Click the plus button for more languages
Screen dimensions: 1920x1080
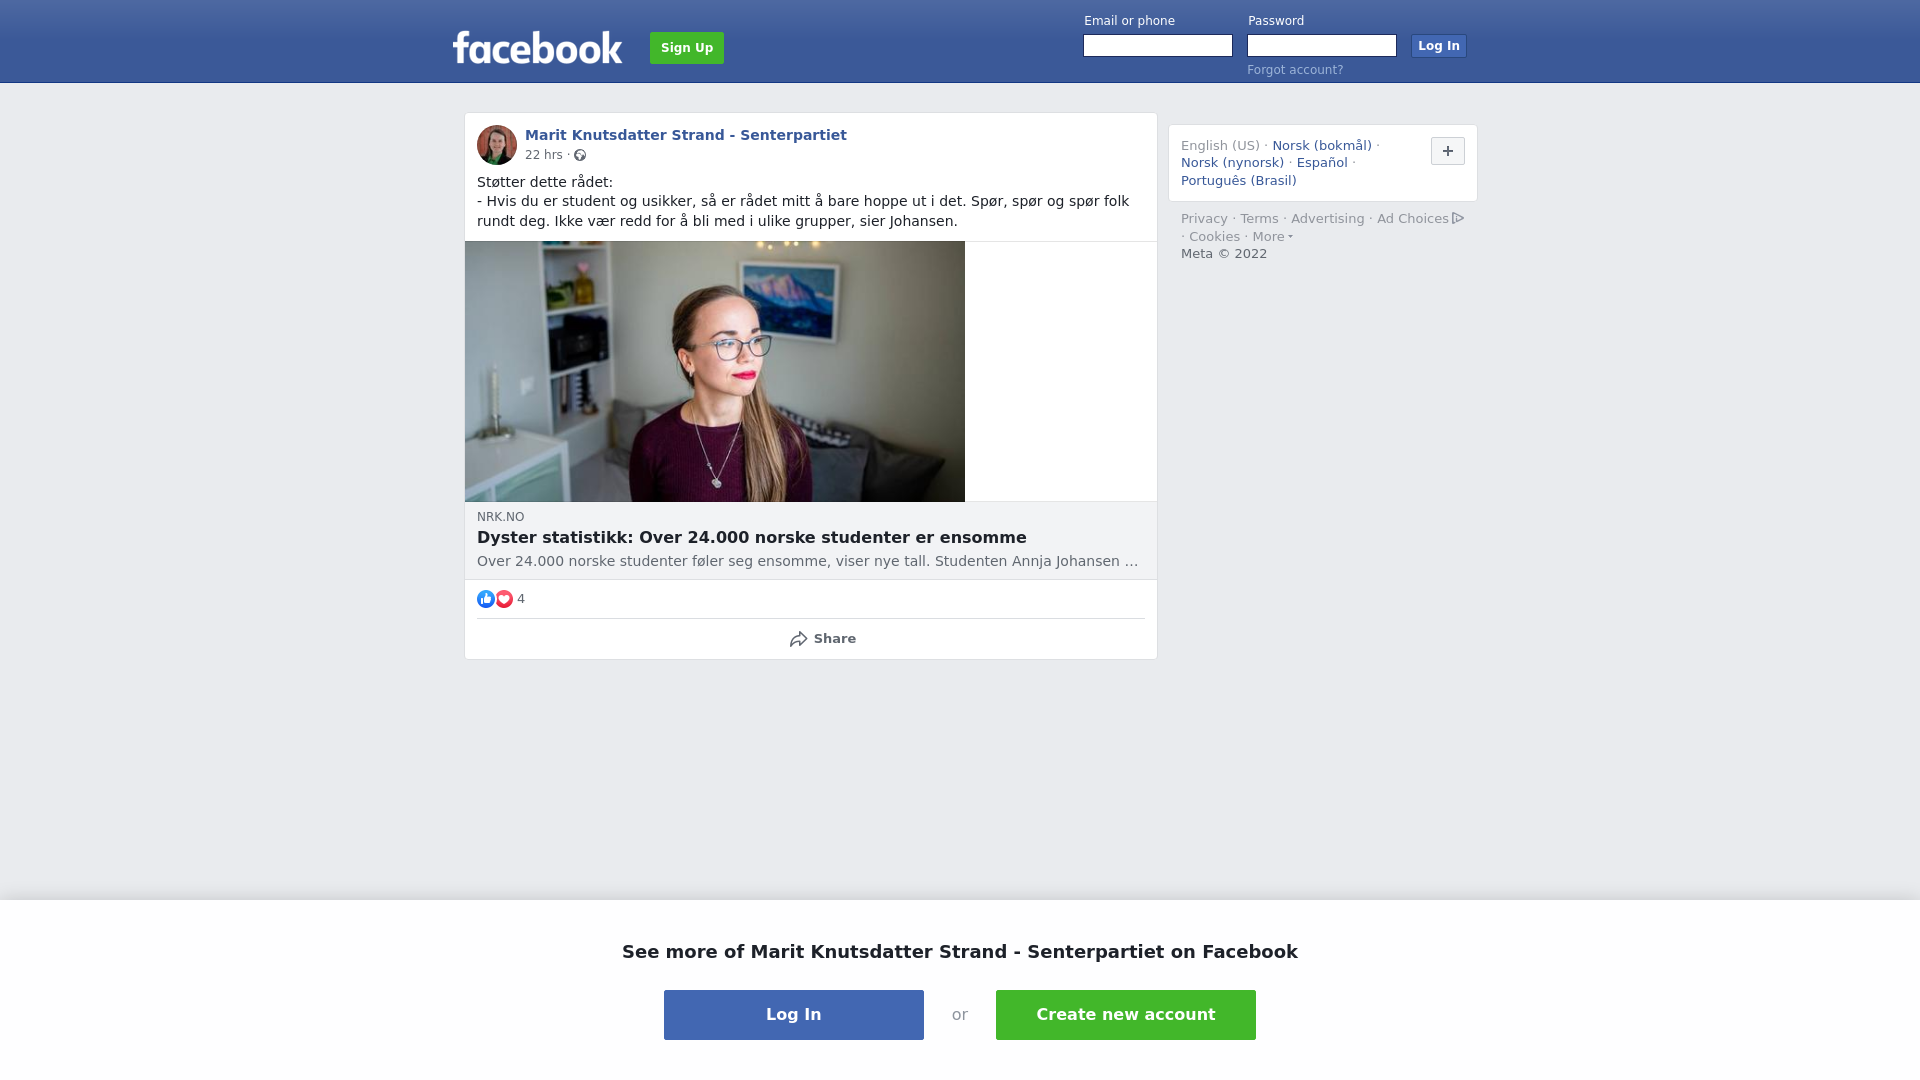[x=1448, y=151]
